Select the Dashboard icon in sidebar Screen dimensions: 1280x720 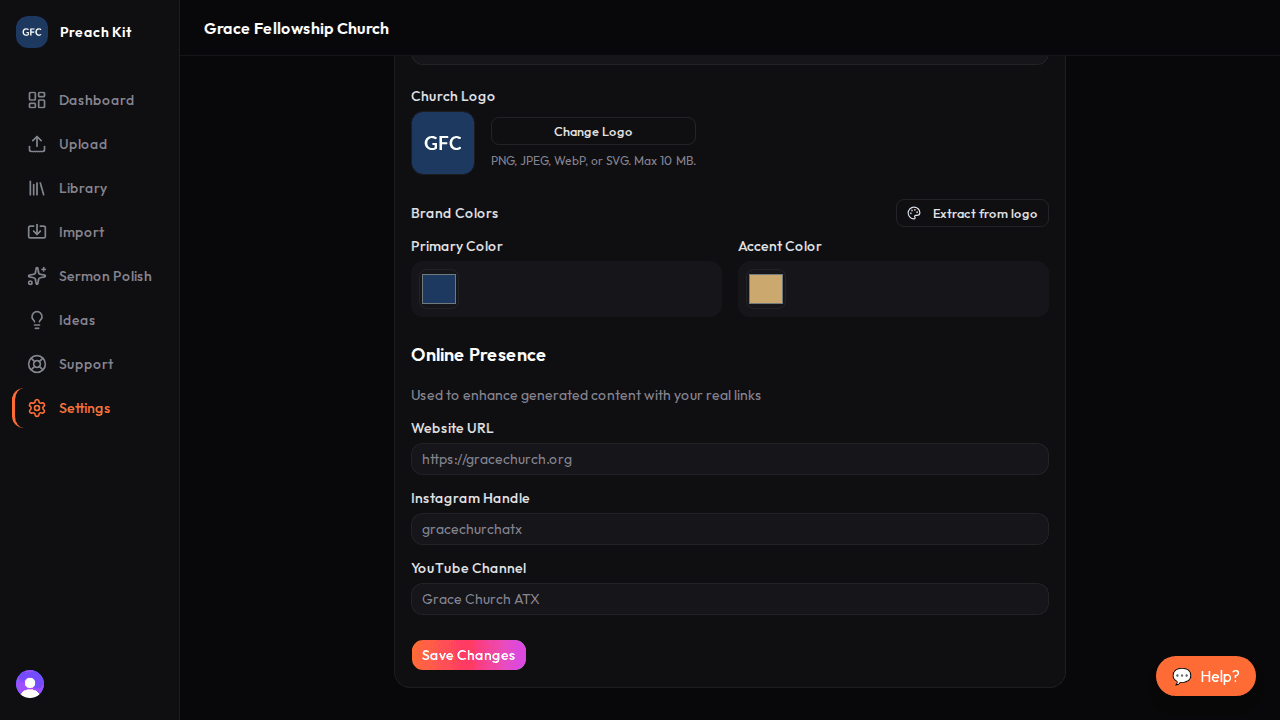point(37,100)
